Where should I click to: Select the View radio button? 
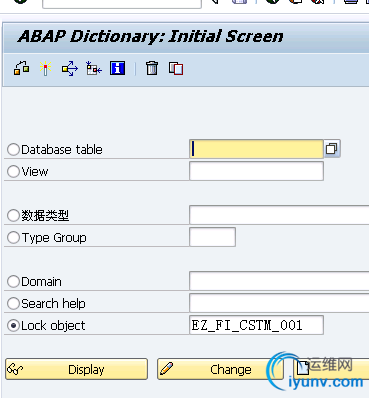tap(13, 171)
